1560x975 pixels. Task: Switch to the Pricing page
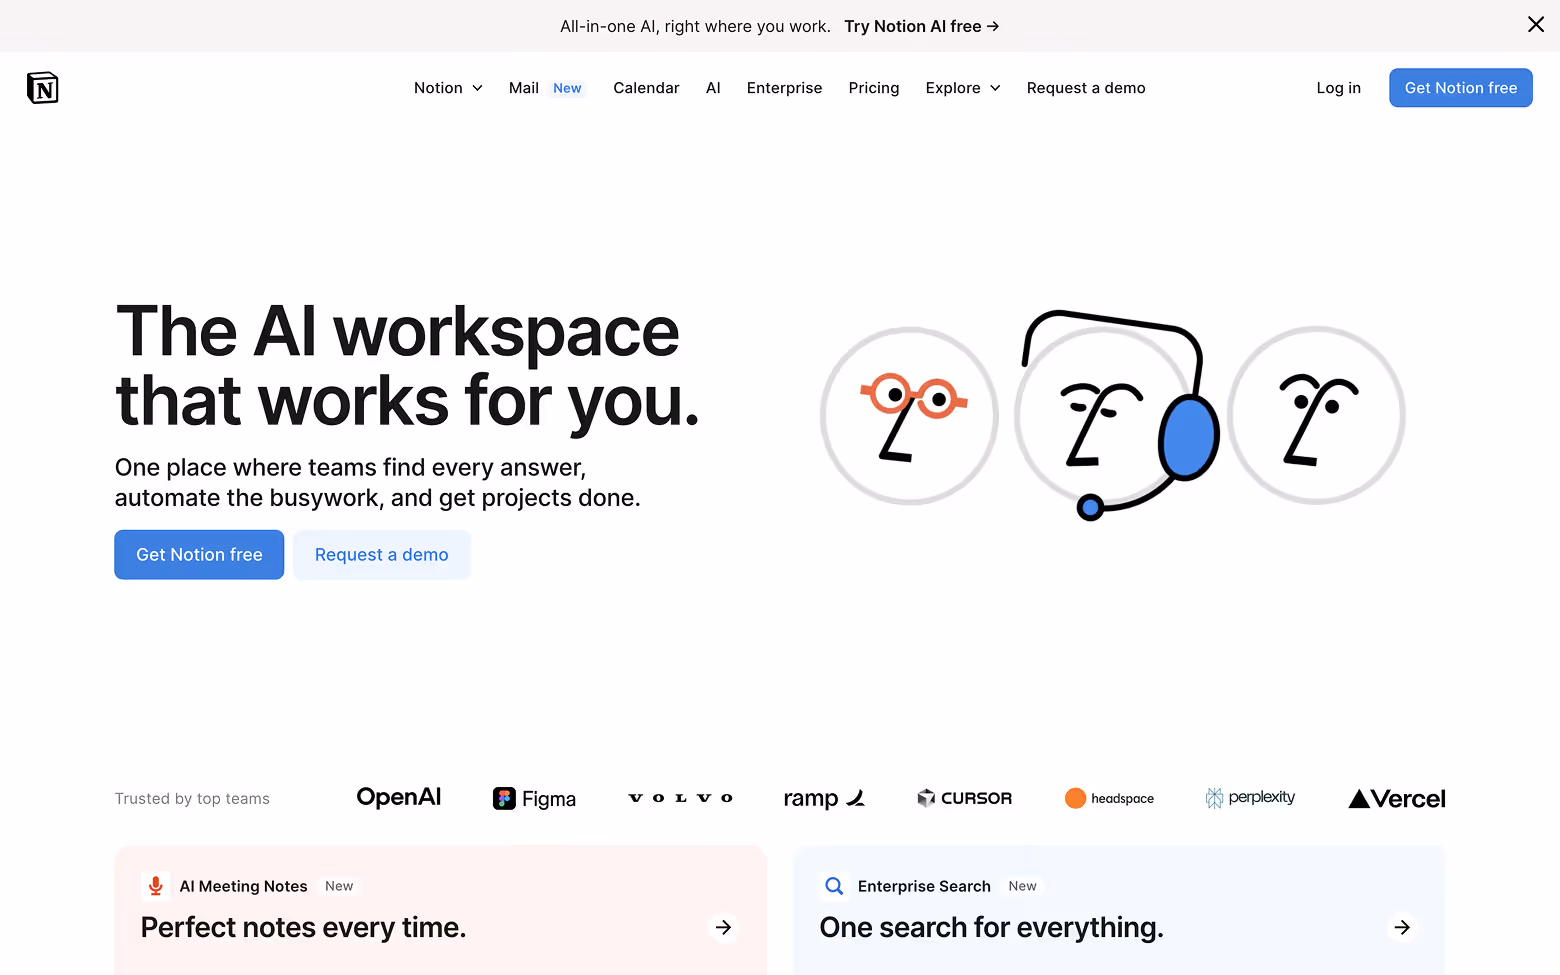[873, 87]
